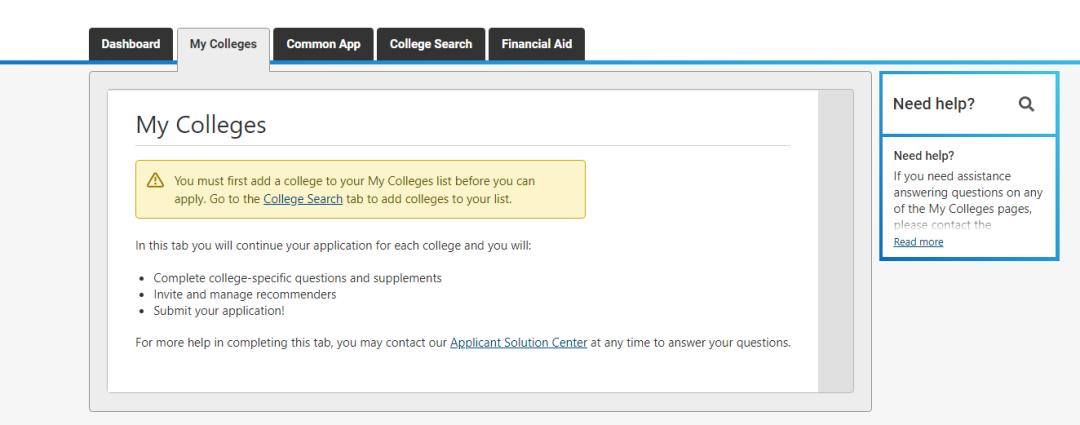Click the Invite and manage recommenders bullet
The image size is (1080, 425).
(244, 294)
